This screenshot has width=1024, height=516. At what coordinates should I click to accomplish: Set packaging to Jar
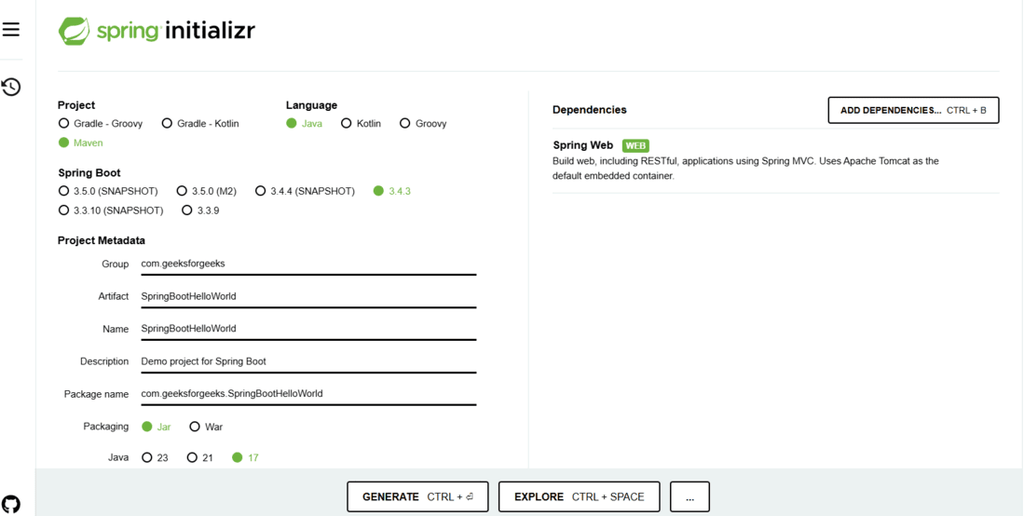tap(156, 427)
